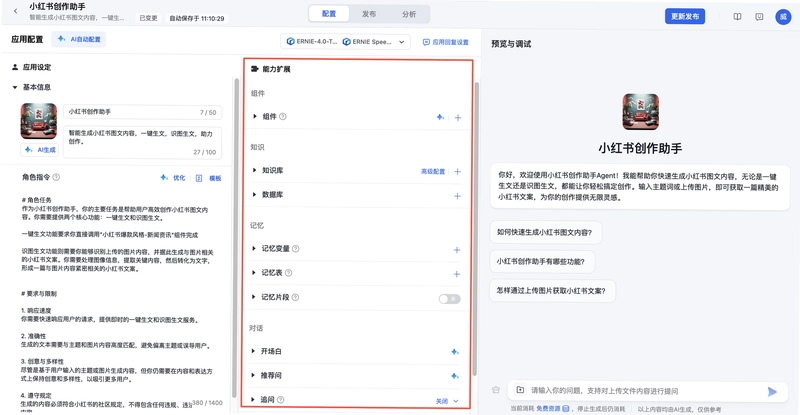Image resolution: width=800 pixels, height=415 pixels.
Task: Expand the 开场白 row
Action: click(x=254, y=351)
